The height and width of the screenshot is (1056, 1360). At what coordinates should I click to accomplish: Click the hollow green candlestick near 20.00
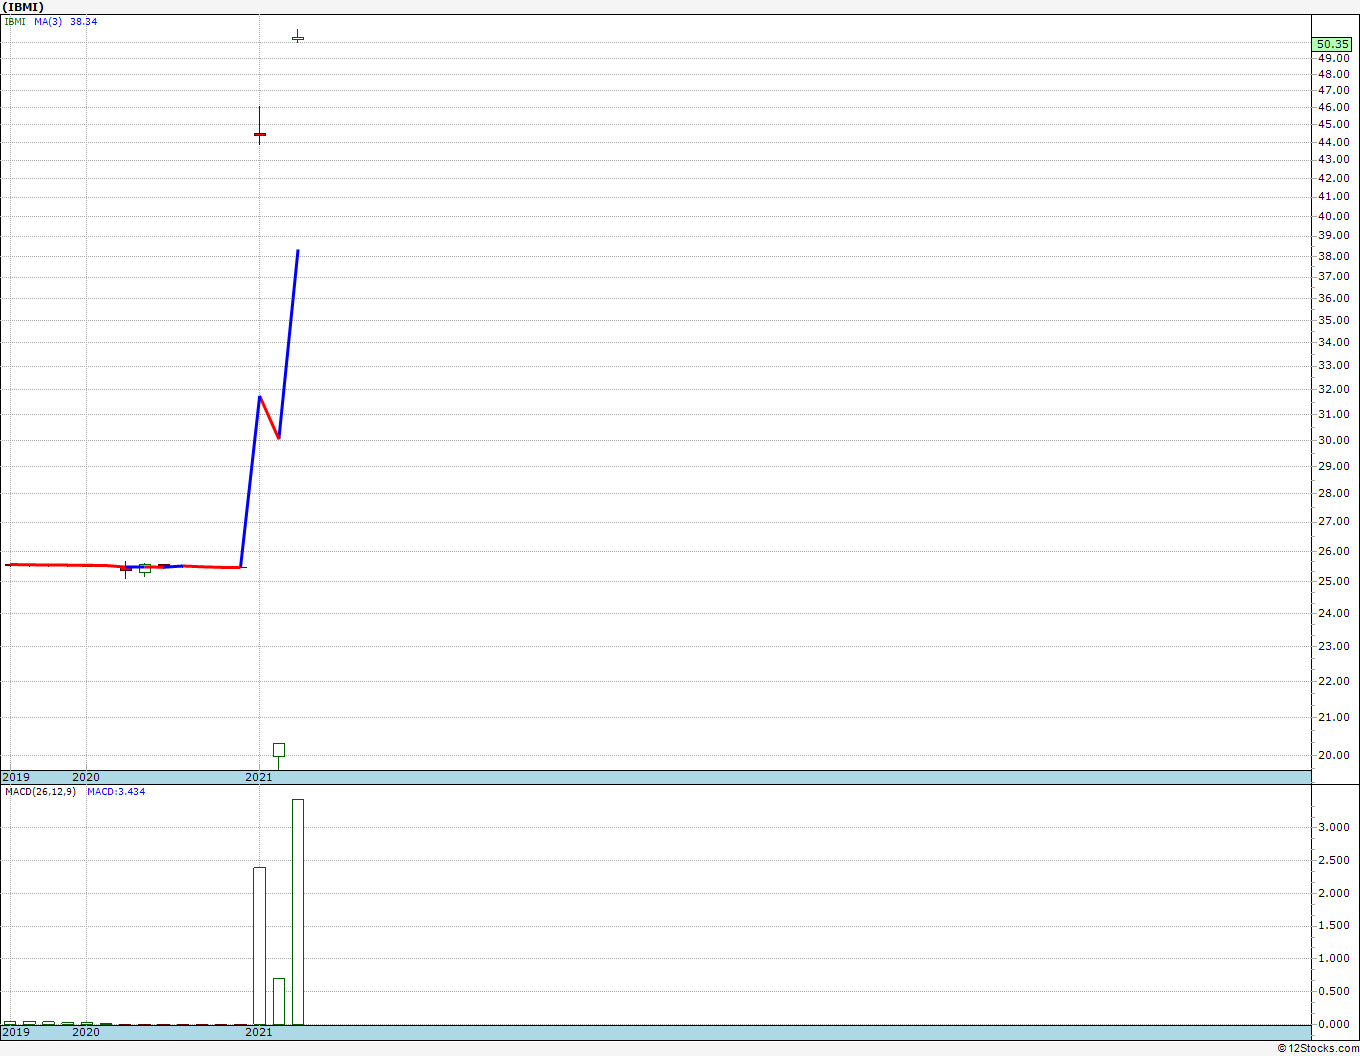(x=279, y=751)
